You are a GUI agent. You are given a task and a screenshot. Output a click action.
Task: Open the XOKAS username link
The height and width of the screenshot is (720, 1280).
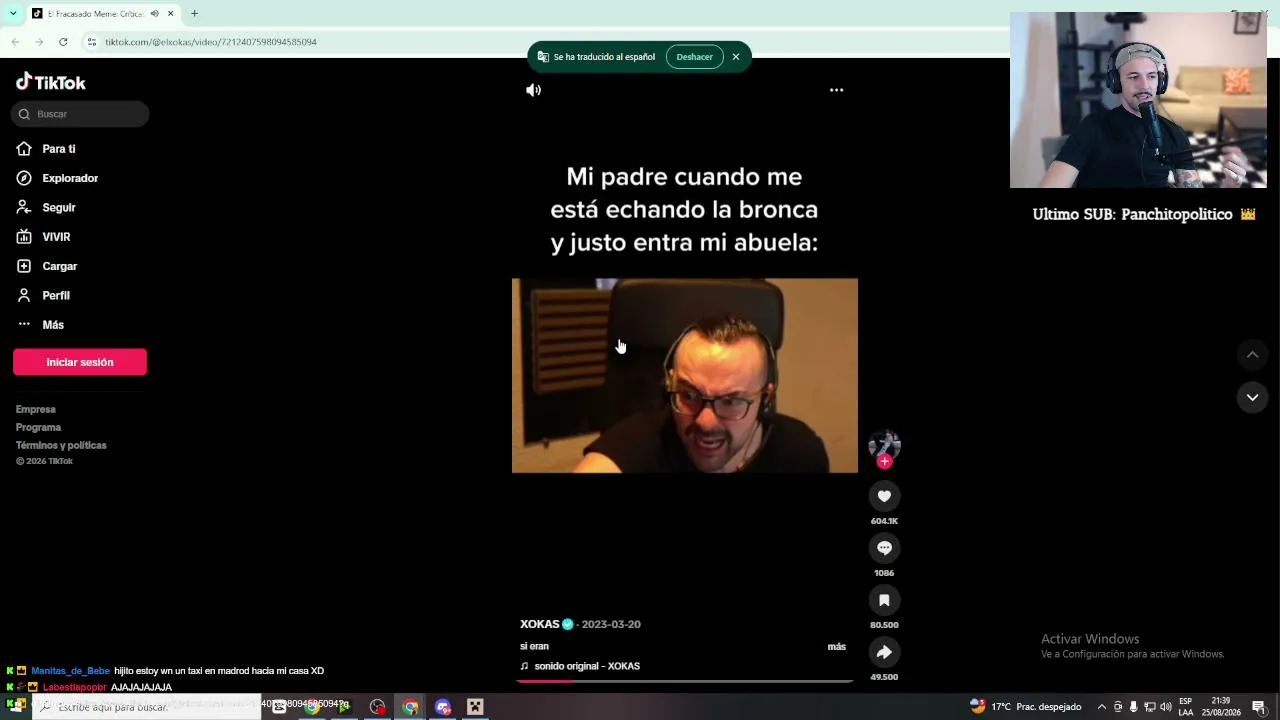pos(540,624)
